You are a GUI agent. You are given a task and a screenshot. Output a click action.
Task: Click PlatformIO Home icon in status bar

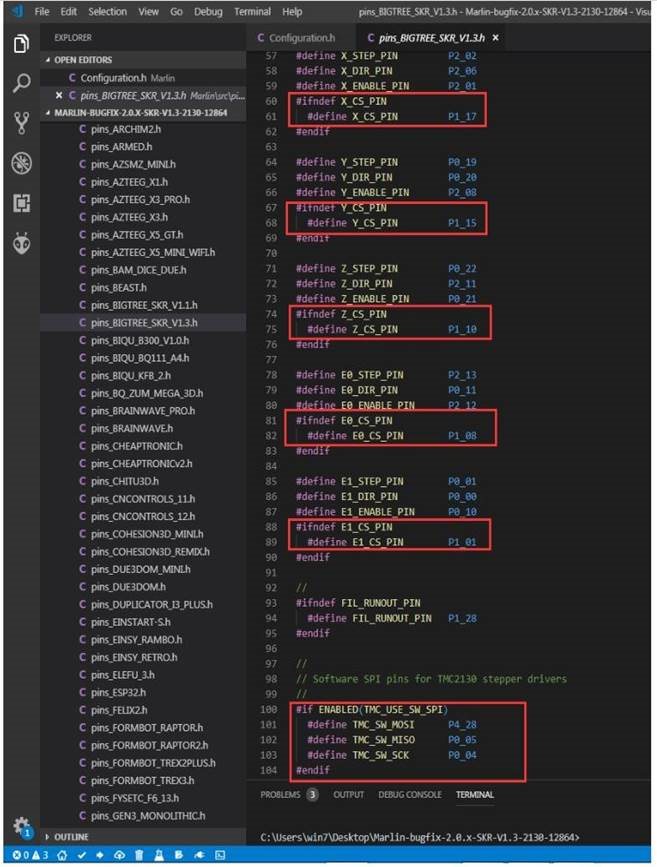coord(62,856)
